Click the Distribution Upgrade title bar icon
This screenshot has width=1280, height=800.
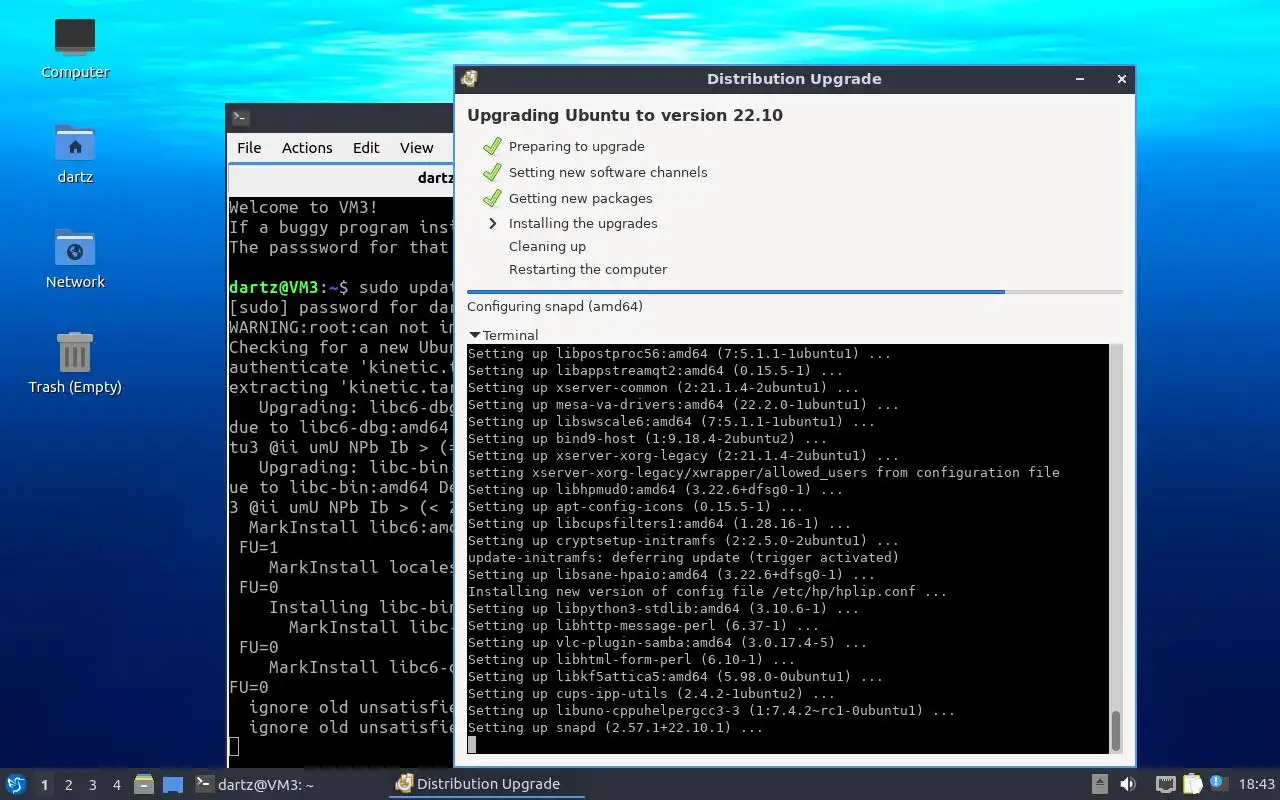click(469, 79)
